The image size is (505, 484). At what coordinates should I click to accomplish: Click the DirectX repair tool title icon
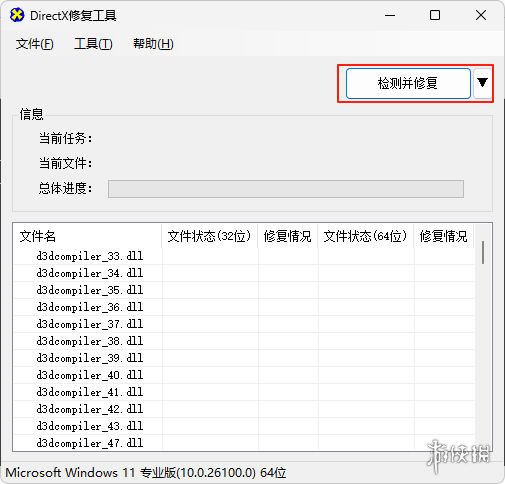coord(17,15)
